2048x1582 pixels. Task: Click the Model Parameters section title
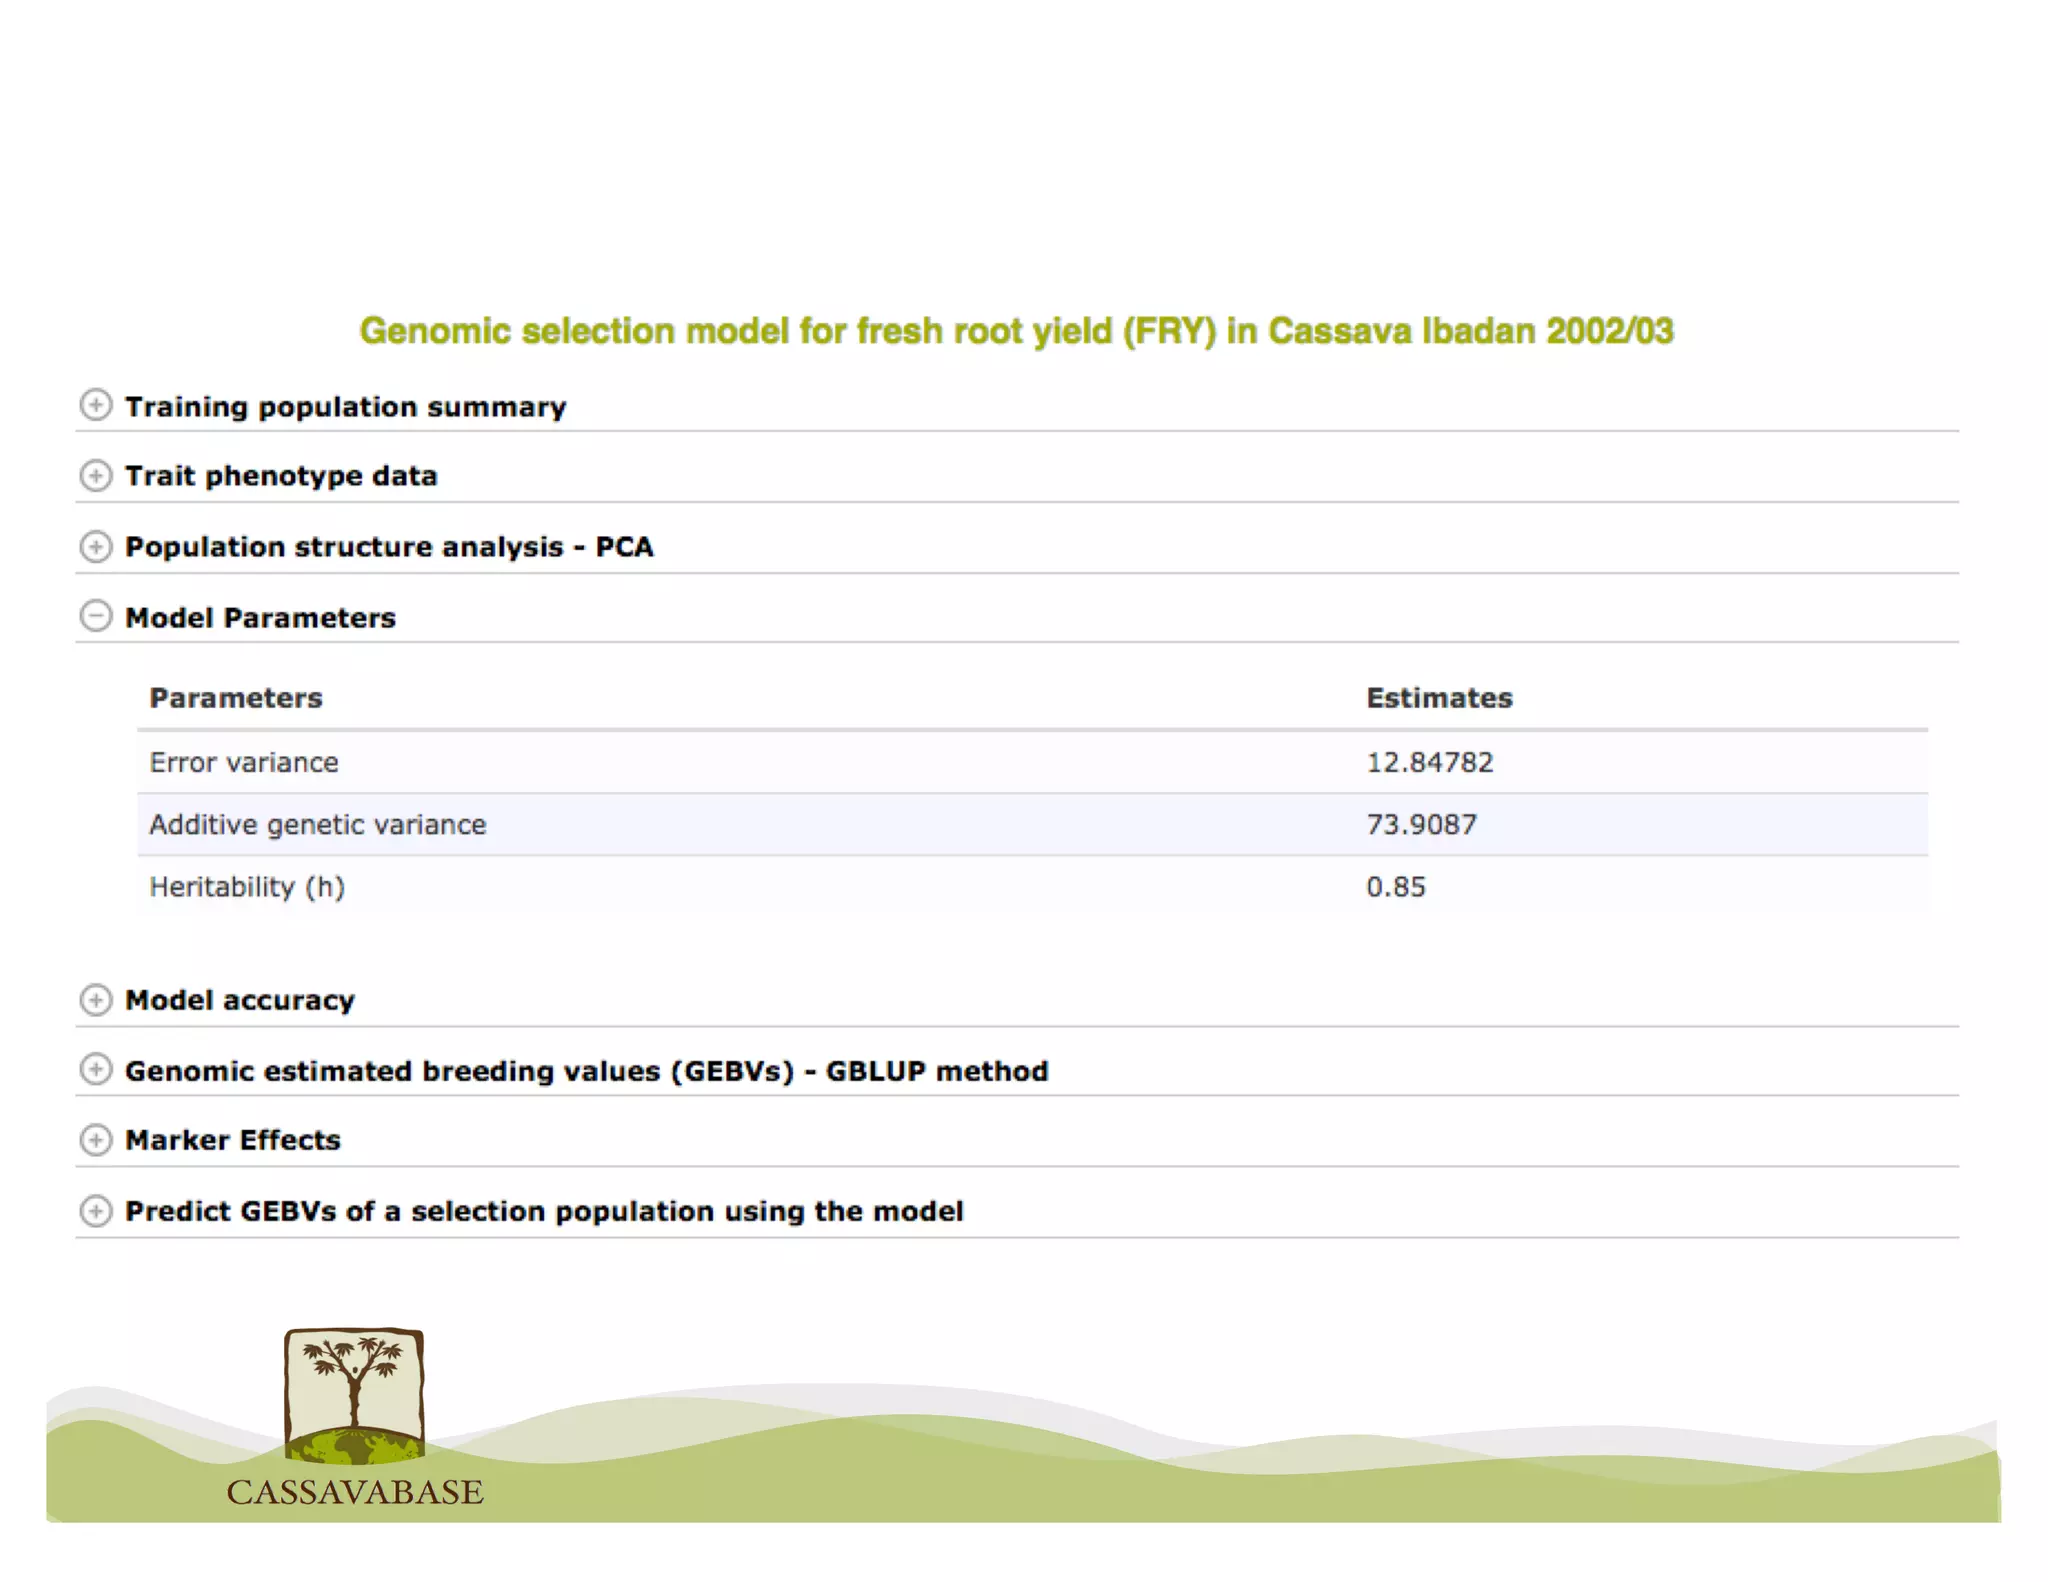(x=260, y=618)
